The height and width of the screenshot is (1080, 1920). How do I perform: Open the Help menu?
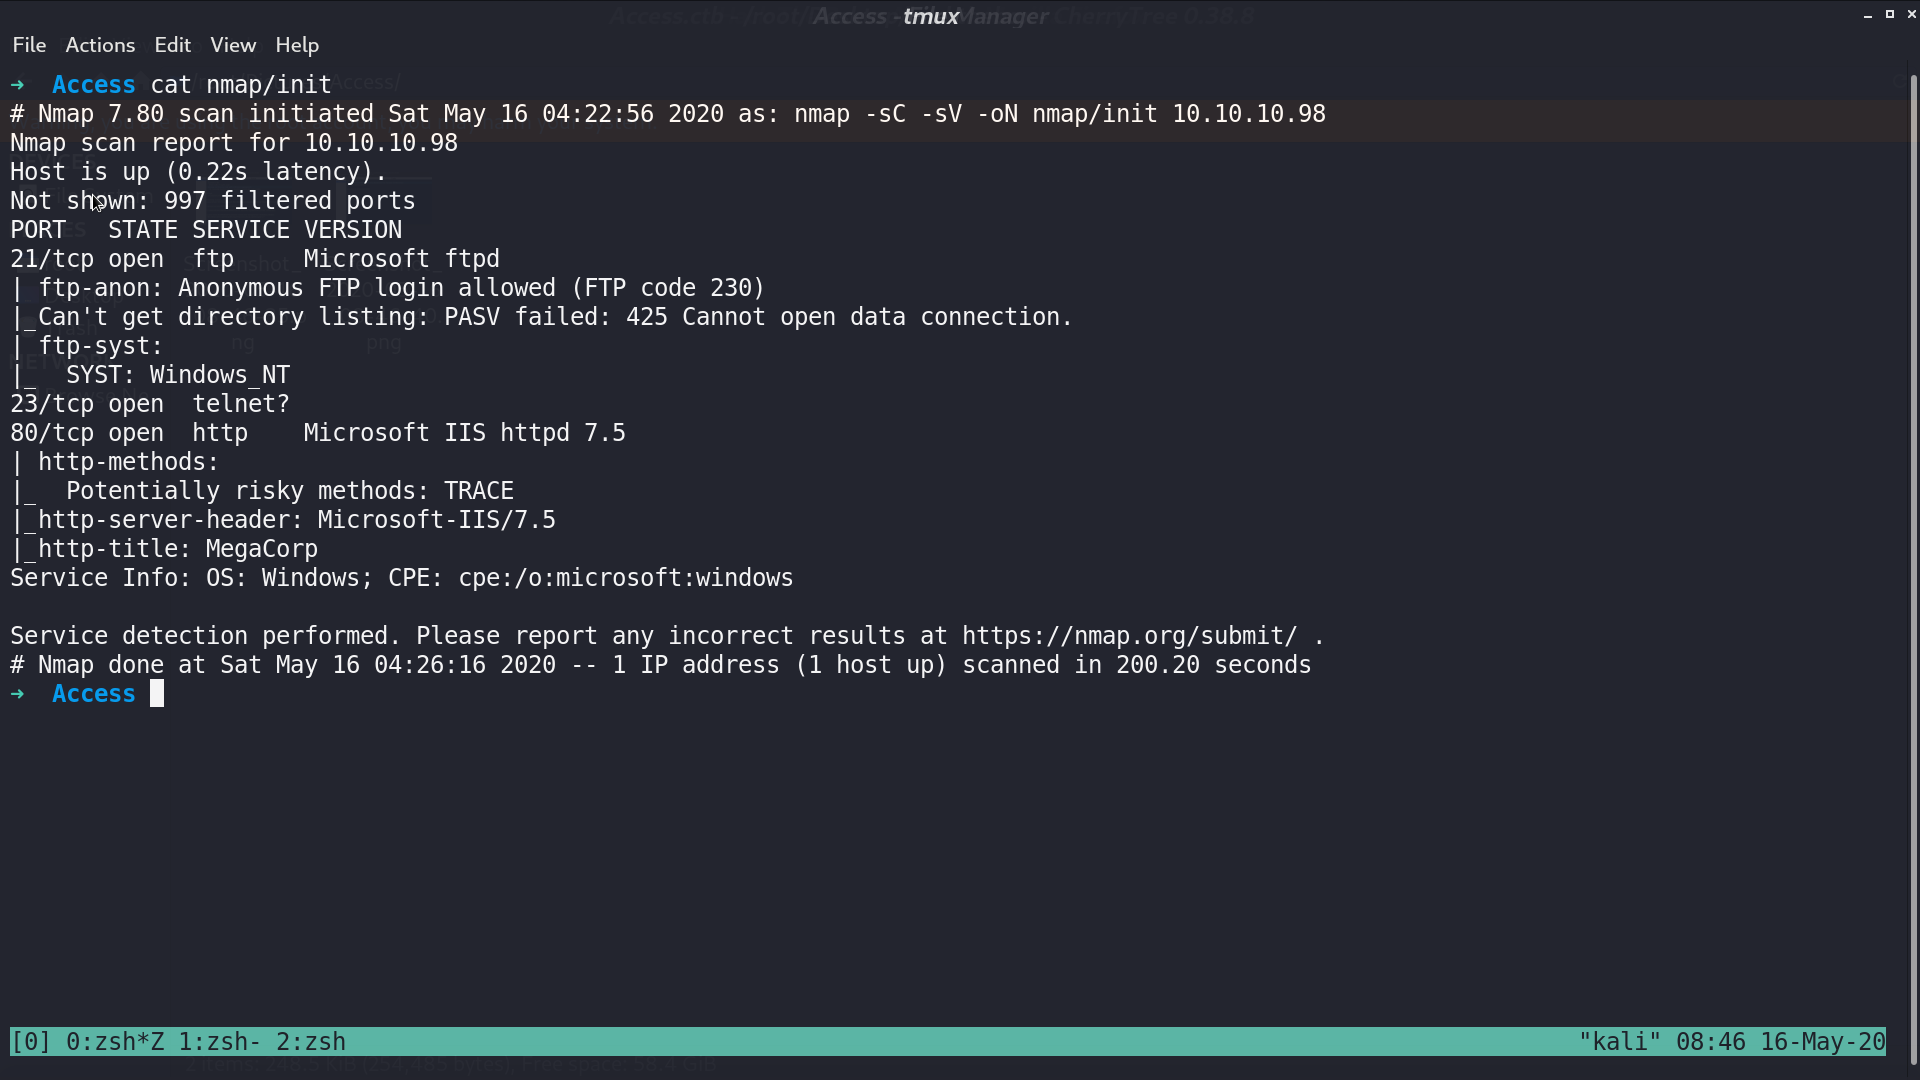tap(297, 45)
